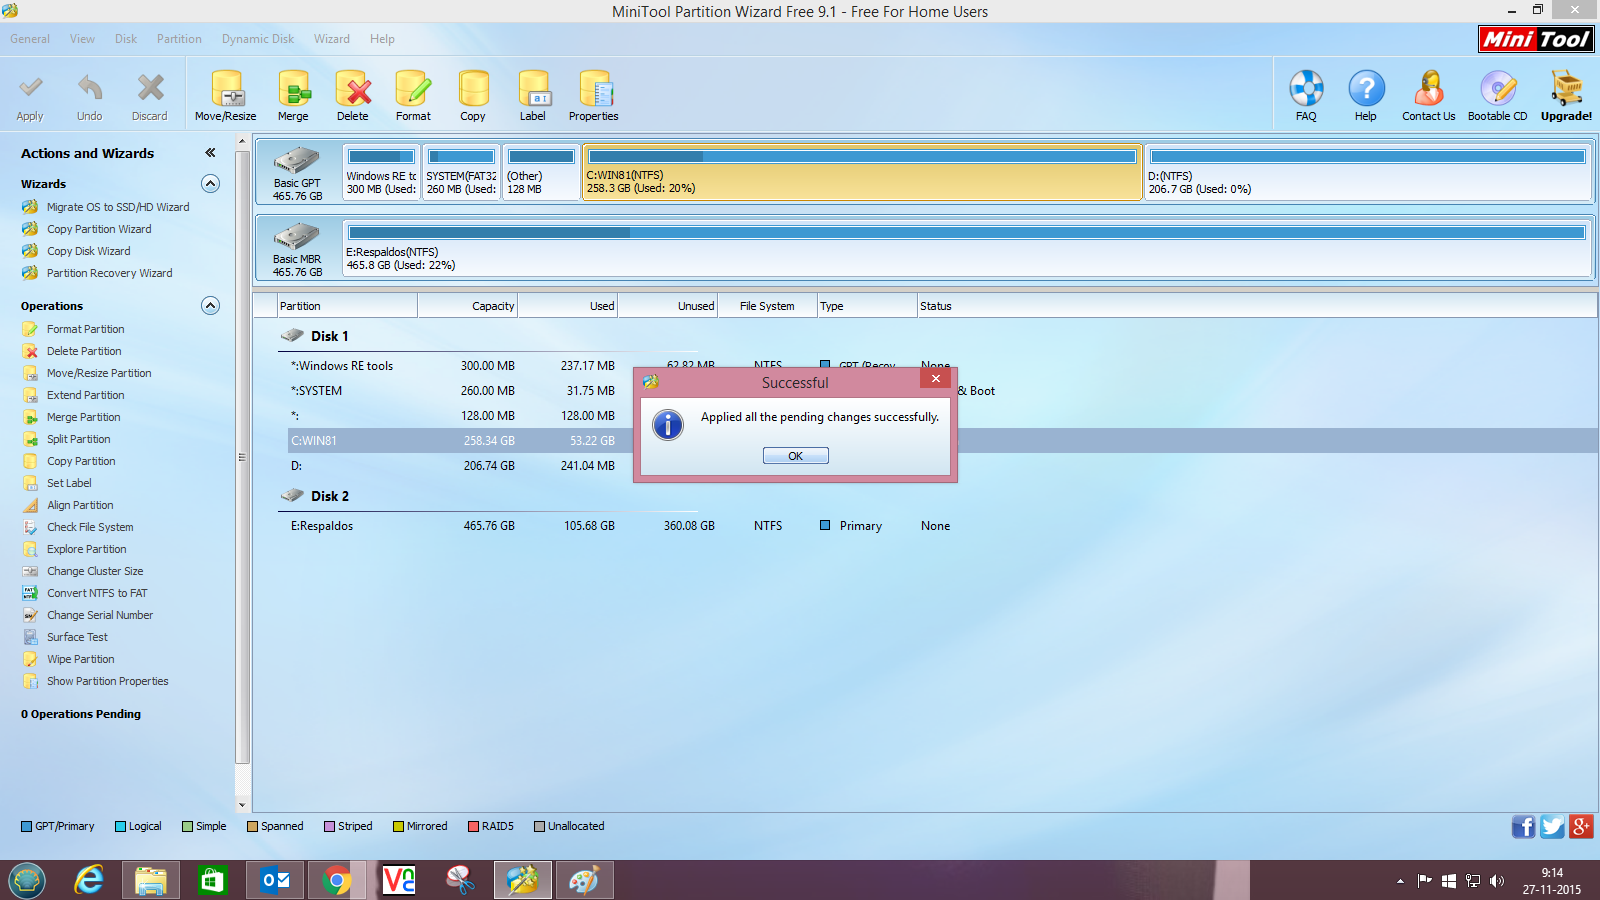Open the Help menu
This screenshot has height=900, width=1600.
tap(382, 39)
